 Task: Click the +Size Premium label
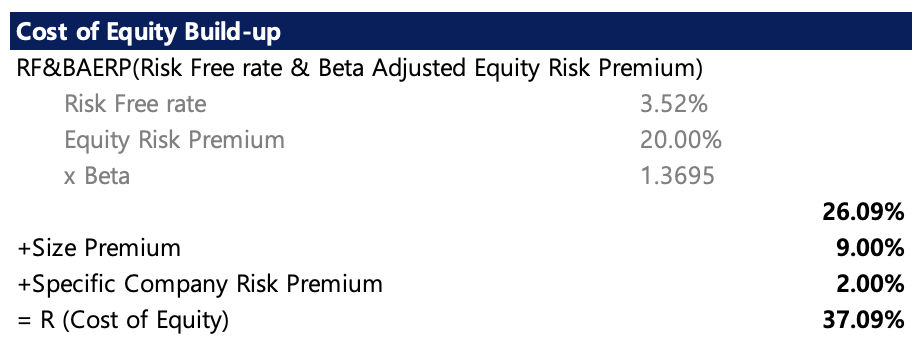click(99, 248)
